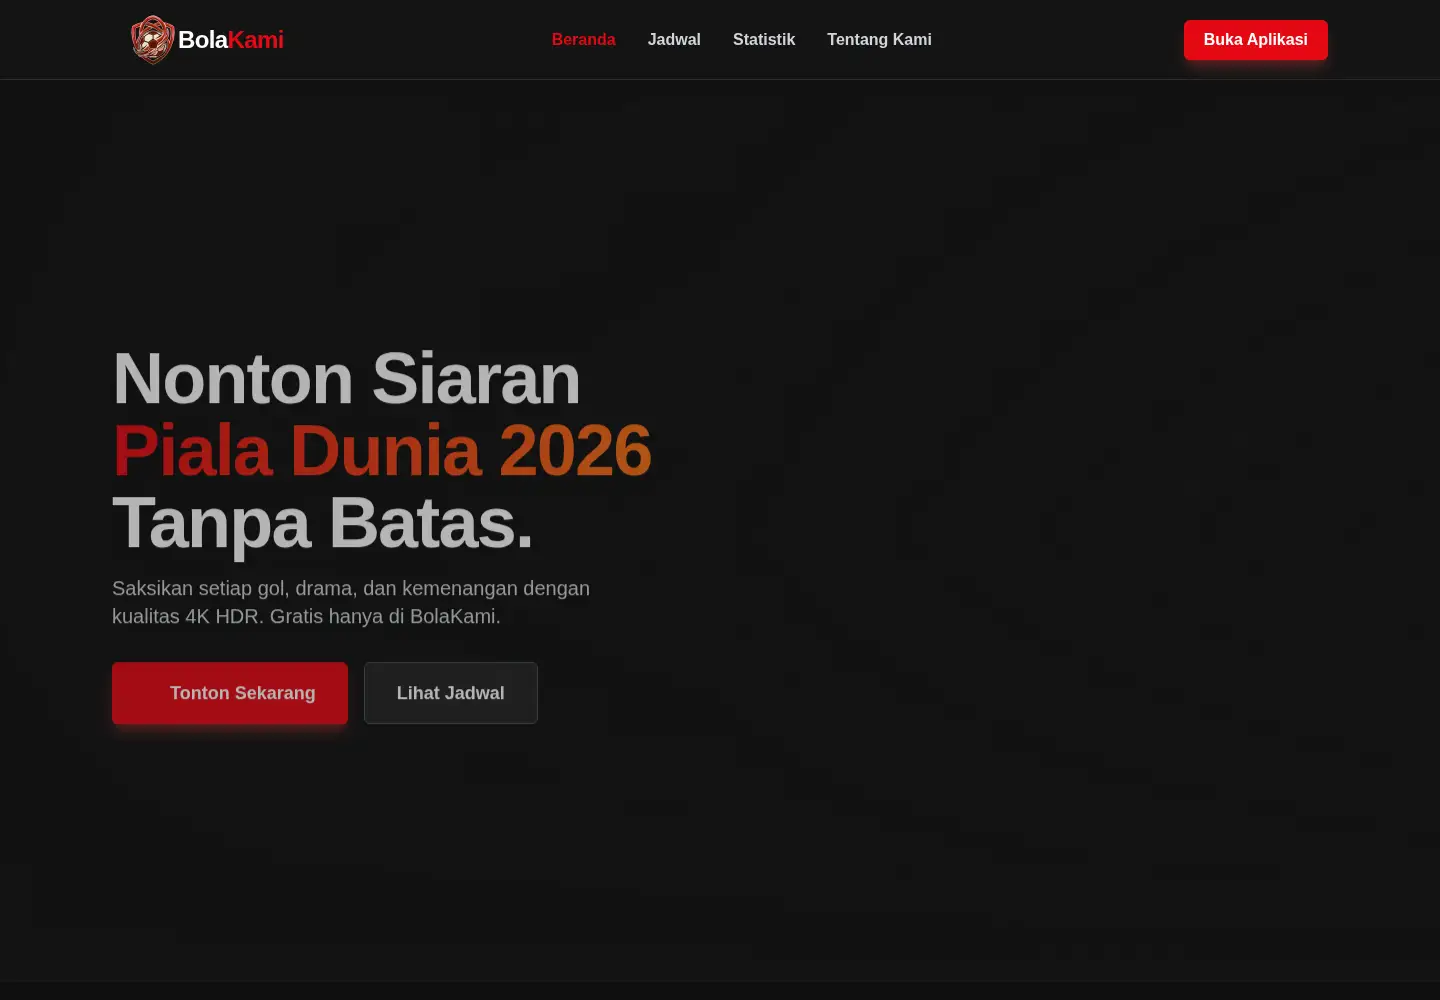Start watching with Tonton Sekarang button
1440x1000 pixels.
click(230, 693)
